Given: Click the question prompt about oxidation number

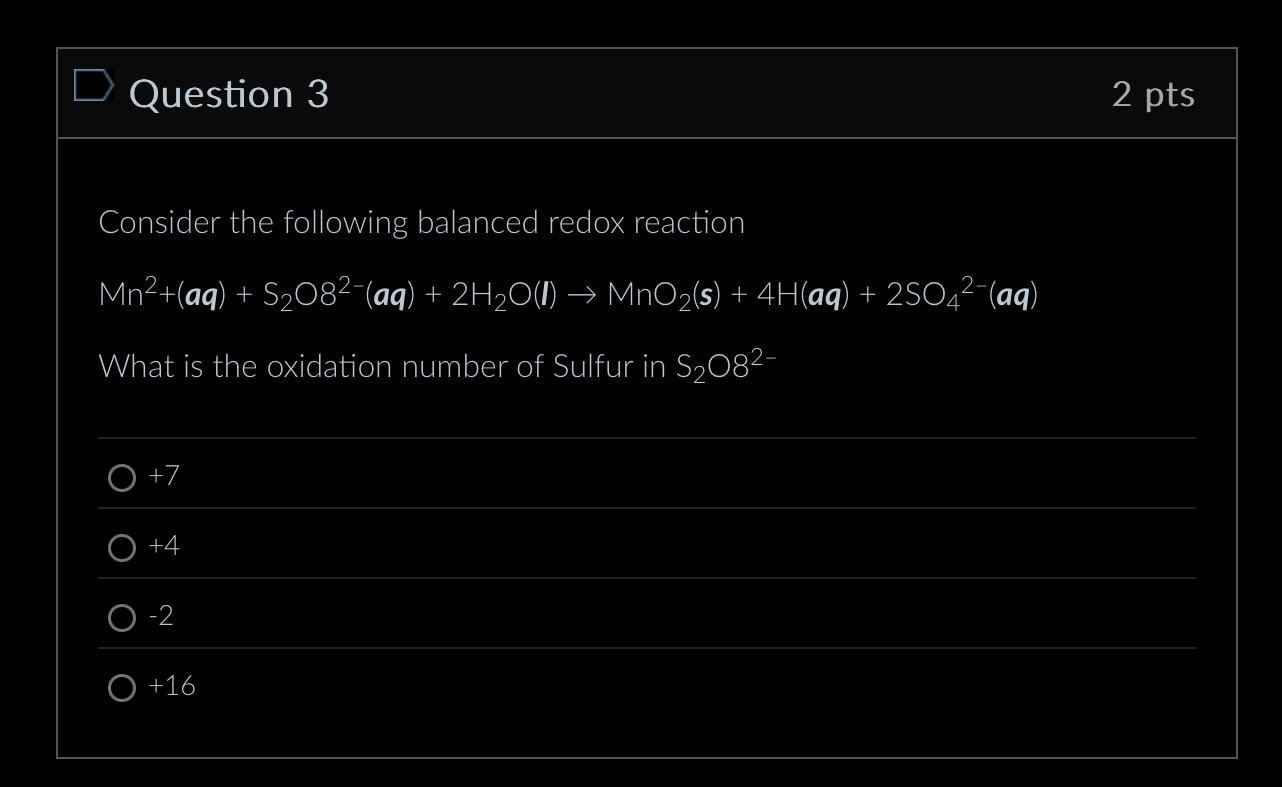Looking at the screenshot, I should click(437, 366).
